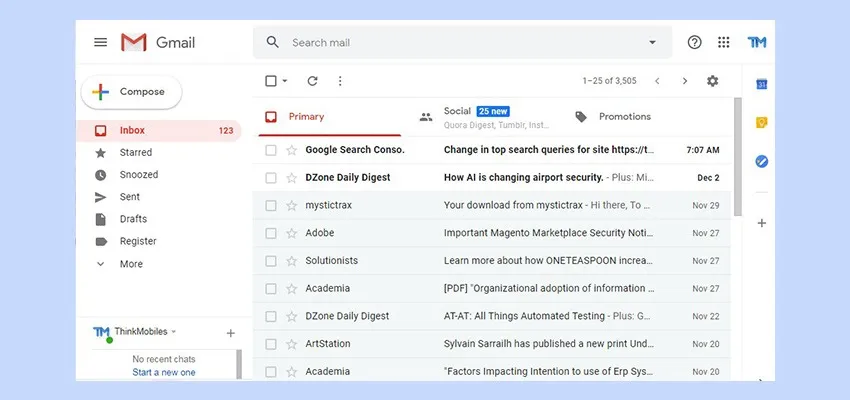This screenshot has height=400, width=850.
Task: Select the ArtStation email checkbox
Action: (x=271, y=344)
